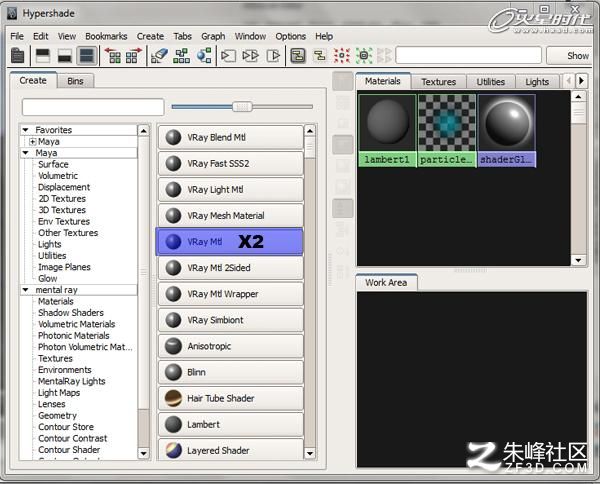Switch to the Bins tab
The image size is (600, 484).
click(75, 81)
